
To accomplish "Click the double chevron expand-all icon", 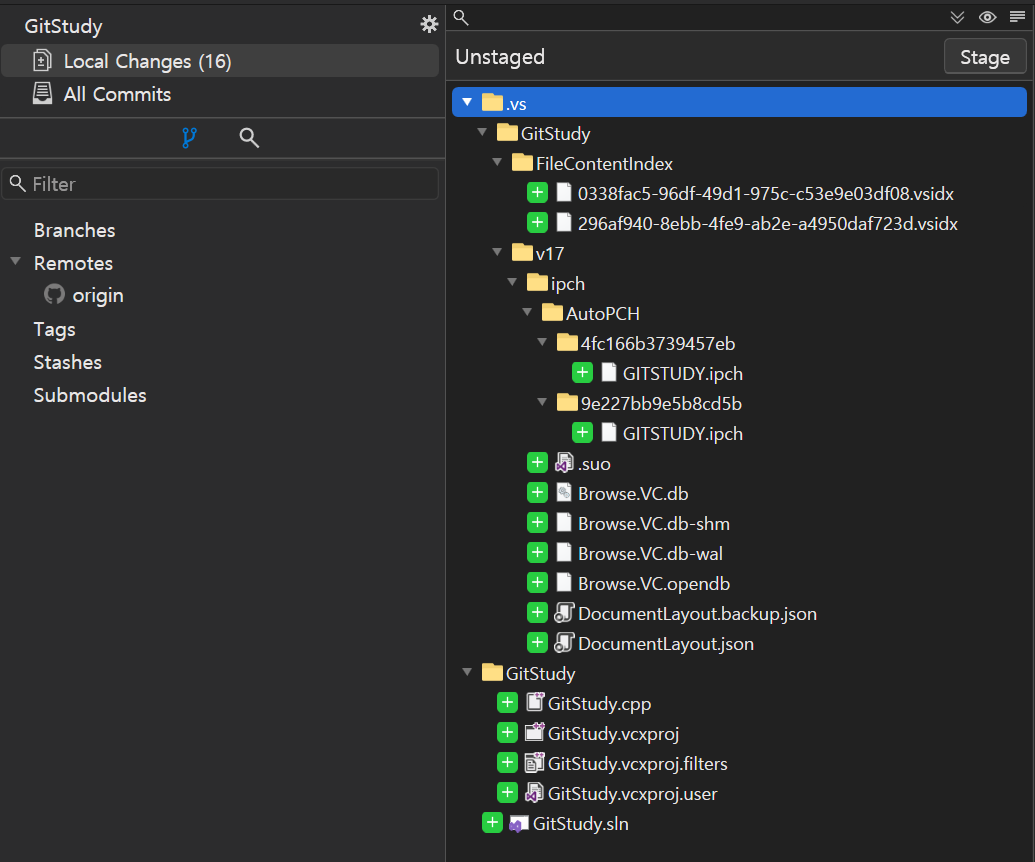I will coord(957,17).
